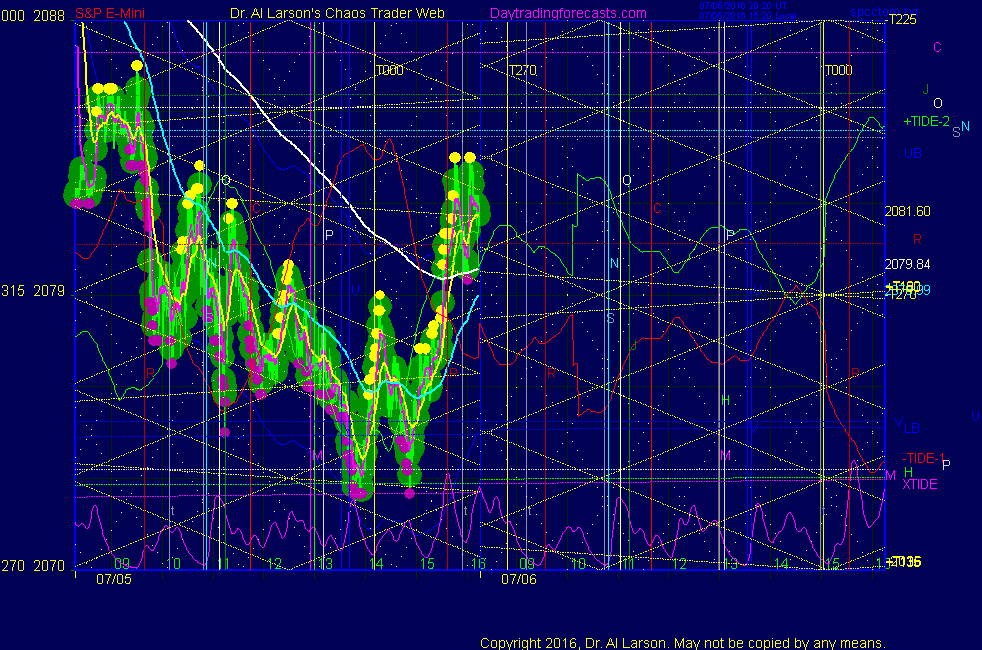Click the yellow 2081.60 price label
This screenshot has width=982, height=650.
pos(907,211)
